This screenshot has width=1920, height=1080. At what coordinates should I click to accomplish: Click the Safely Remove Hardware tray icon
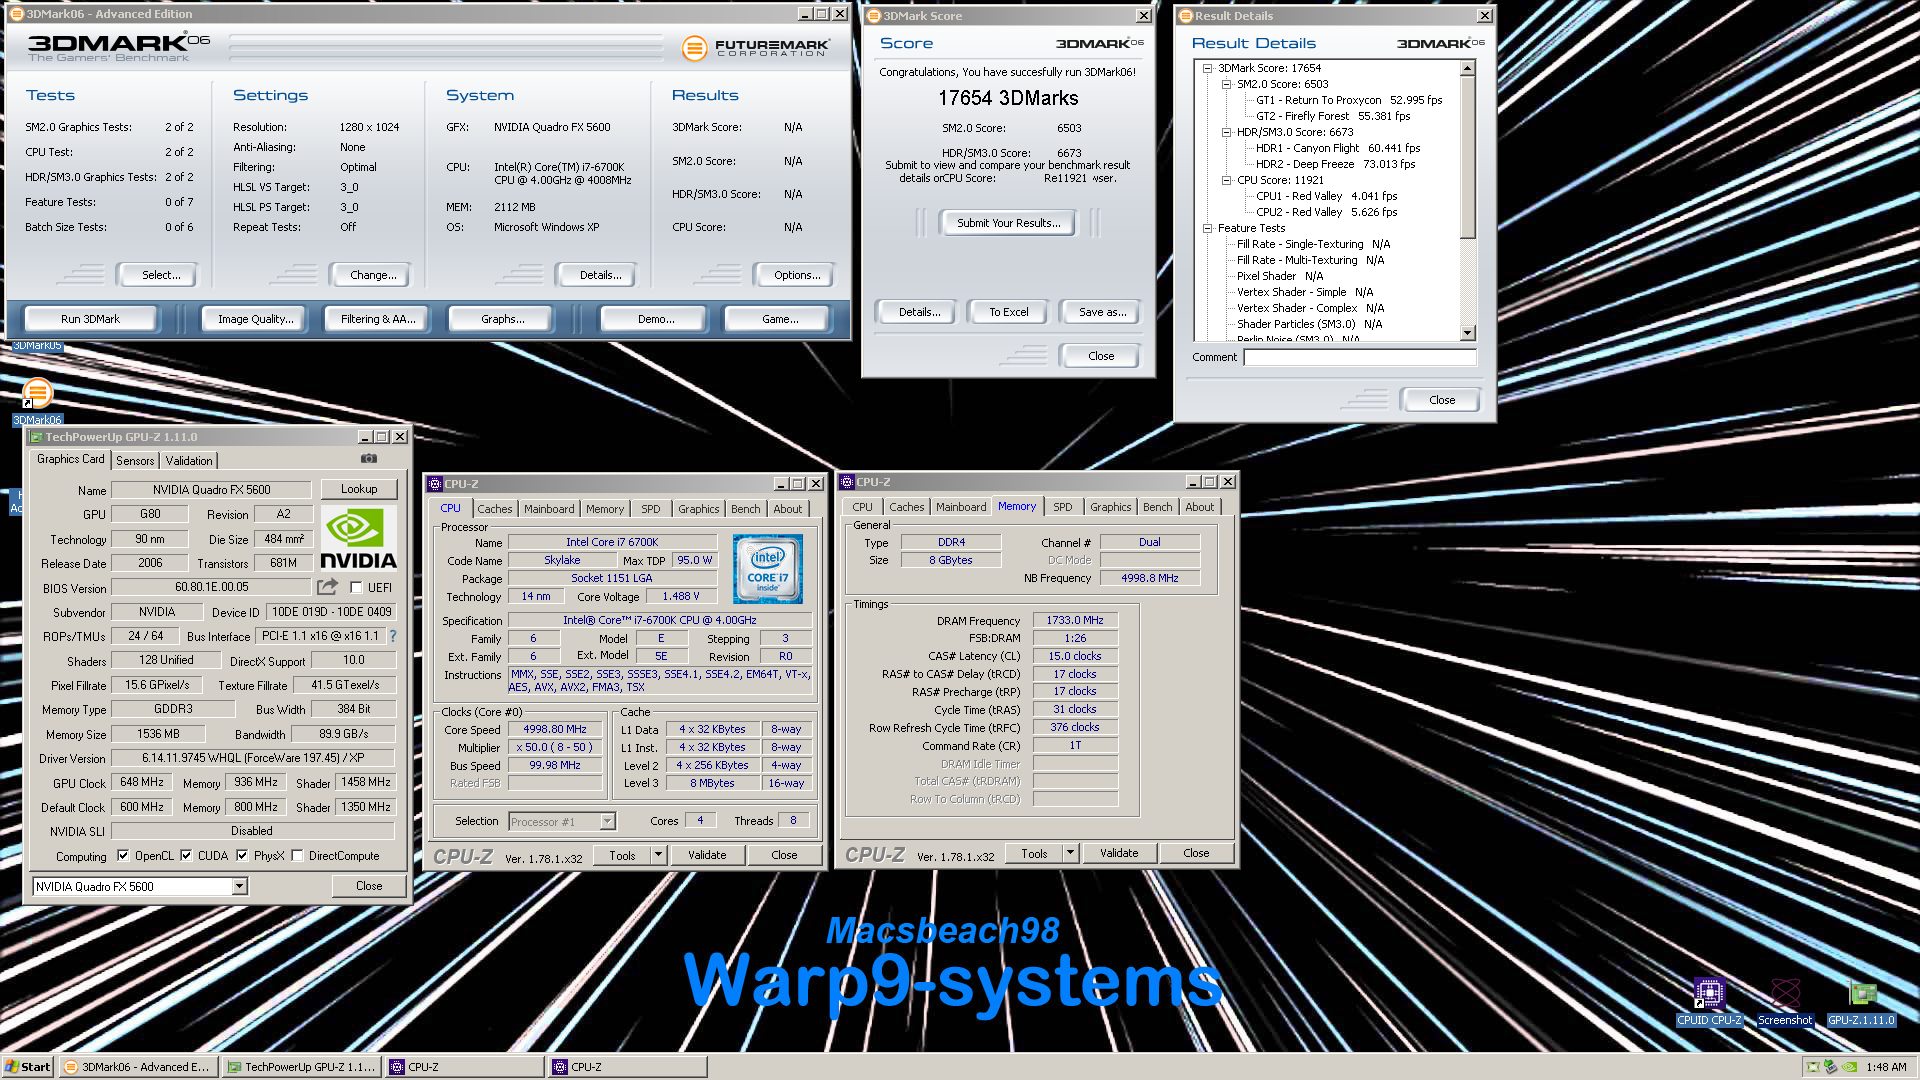pos(1830,1067)
